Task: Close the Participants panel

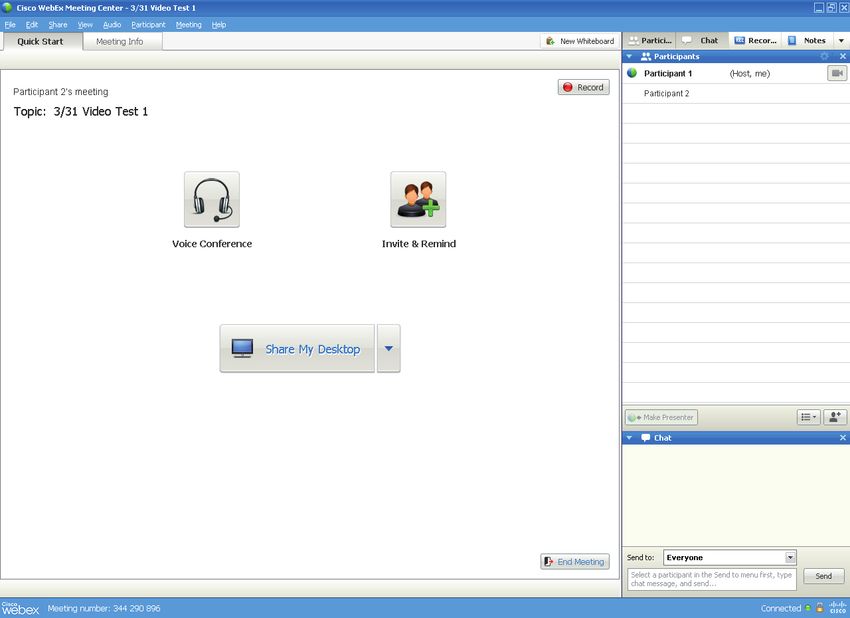Action: (843, 56)
